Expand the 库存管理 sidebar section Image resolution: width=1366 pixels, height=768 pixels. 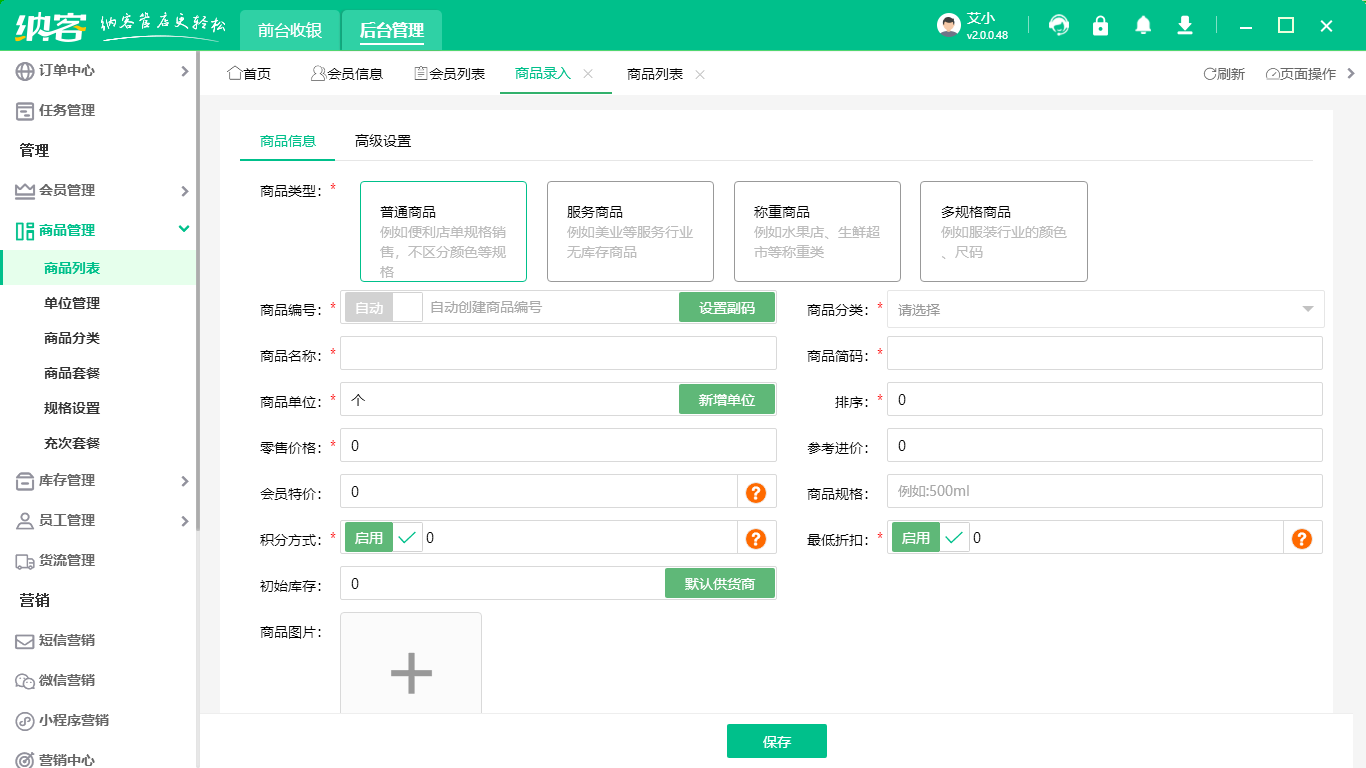coord(70,481)
